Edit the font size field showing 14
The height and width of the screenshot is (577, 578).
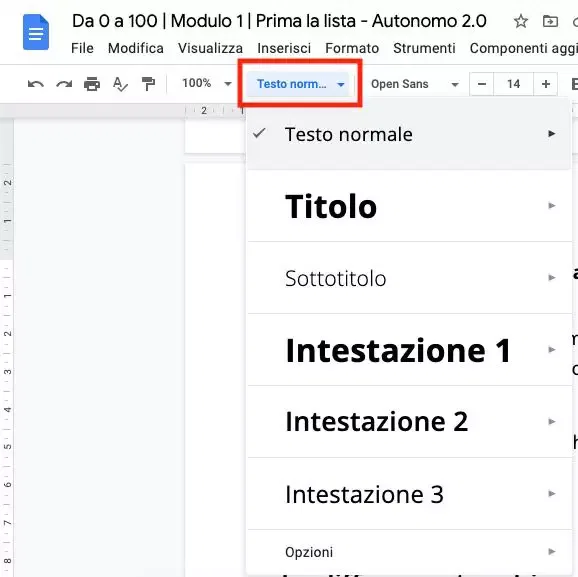pos(513,84)
